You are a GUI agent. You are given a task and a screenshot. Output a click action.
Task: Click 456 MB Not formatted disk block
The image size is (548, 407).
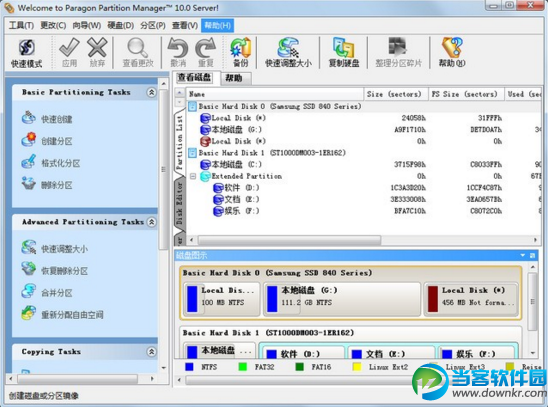[x=471, y=299]
